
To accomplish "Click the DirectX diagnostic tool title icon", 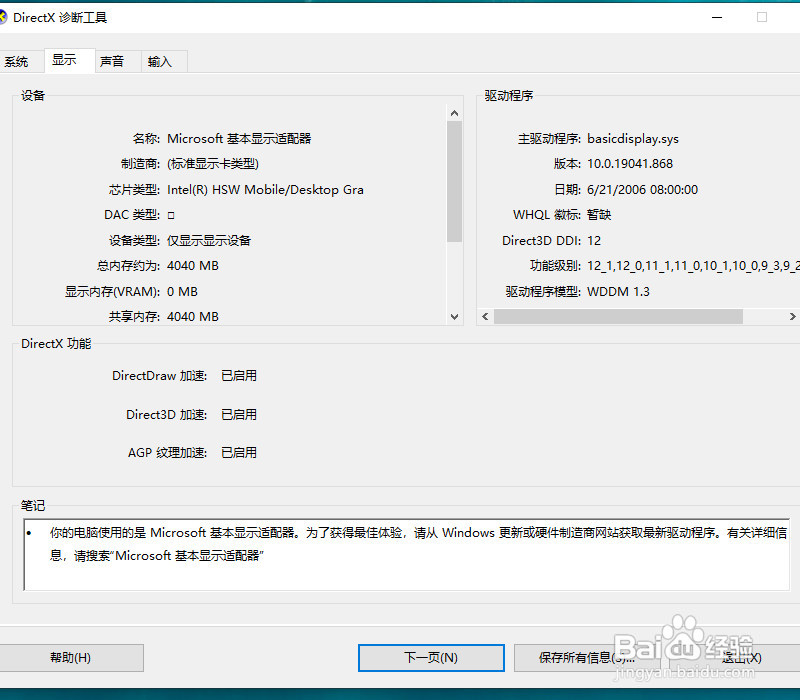I will pyautogui.click(x=3, y=17).
